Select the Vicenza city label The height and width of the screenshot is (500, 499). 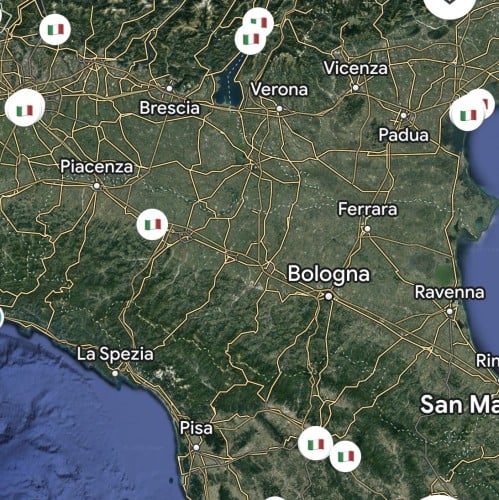point(356,68)
